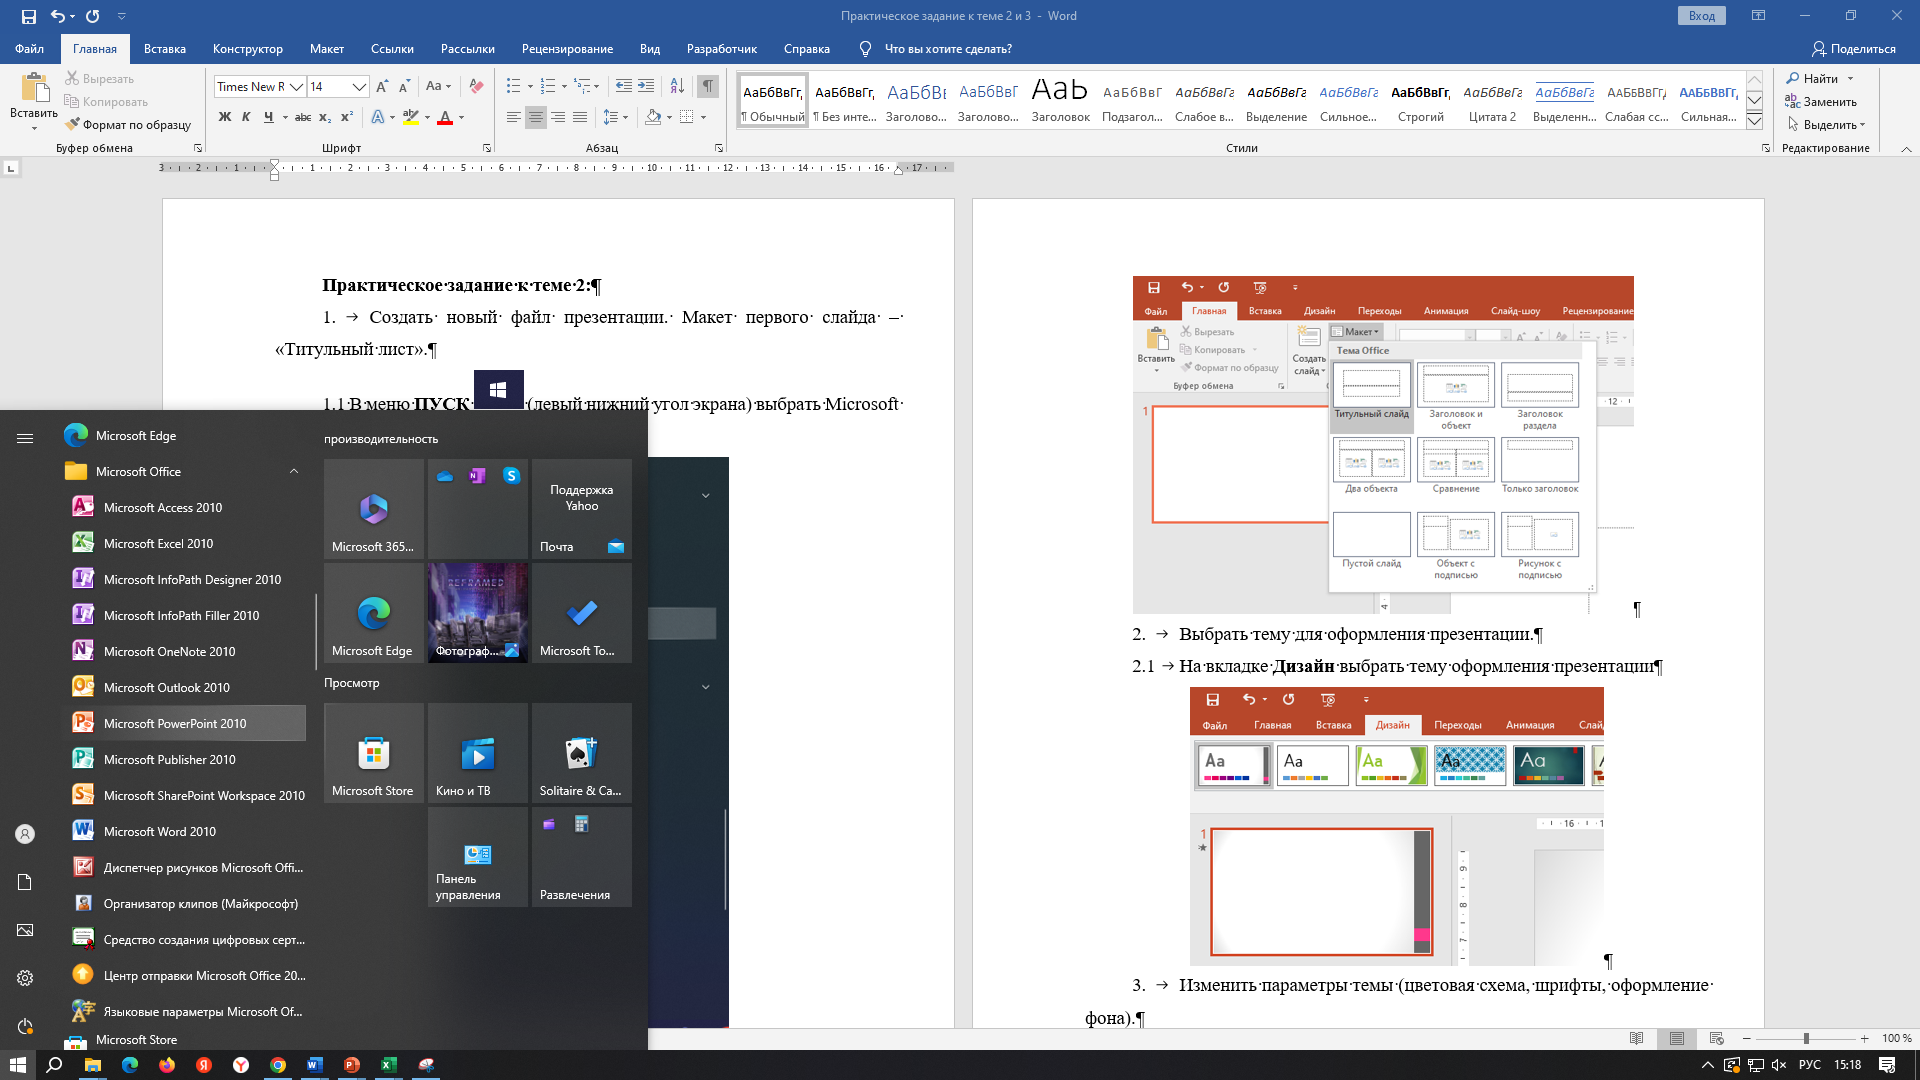1920x1080 pixels.
Task: Open the Select (Выделить) dropdown
Action: tap(1826, 125)
